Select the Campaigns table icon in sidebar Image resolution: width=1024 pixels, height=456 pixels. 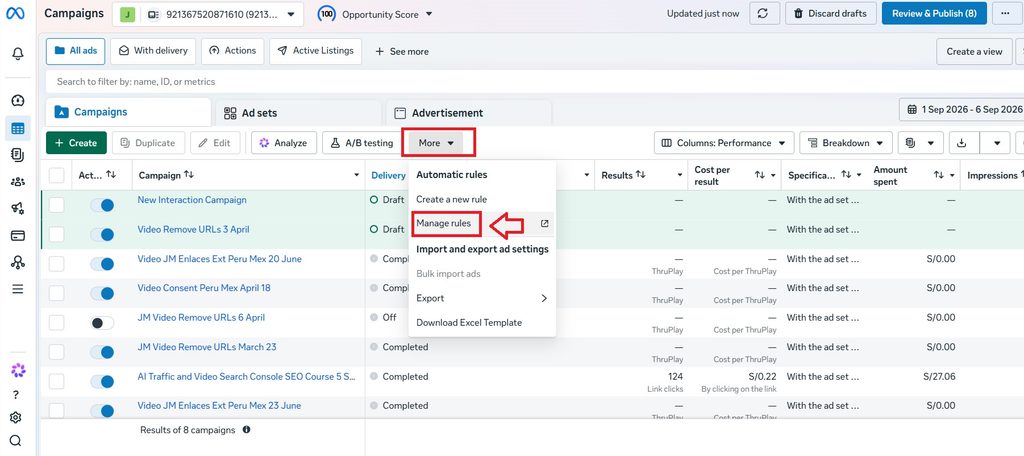18,129
